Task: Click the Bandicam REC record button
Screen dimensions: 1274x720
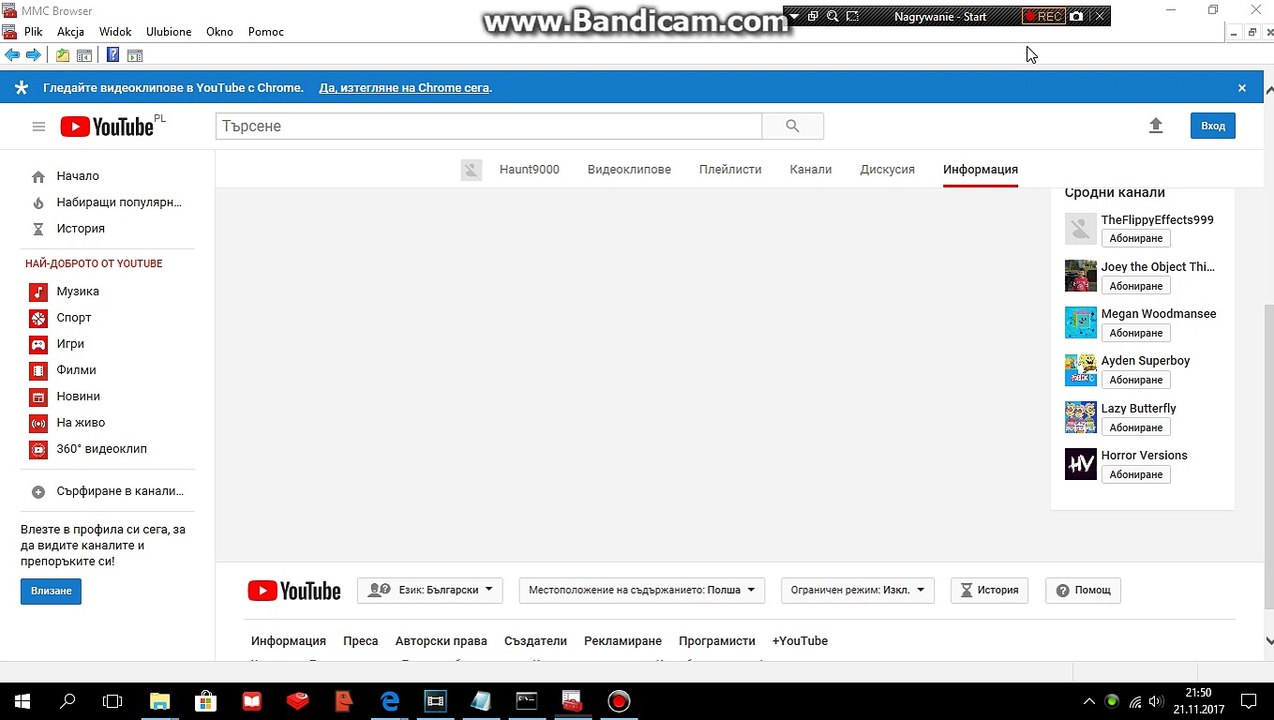Action: pos(1043,16)
